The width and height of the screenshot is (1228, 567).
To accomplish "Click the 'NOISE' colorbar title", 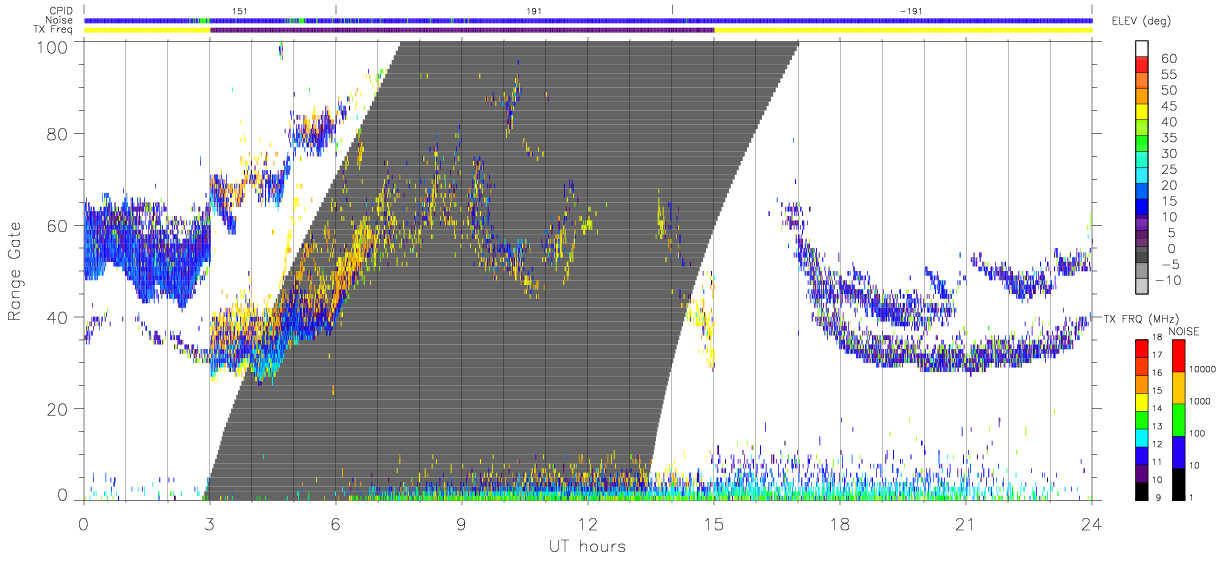I will pyautogui.click(x=1186, y=331).
